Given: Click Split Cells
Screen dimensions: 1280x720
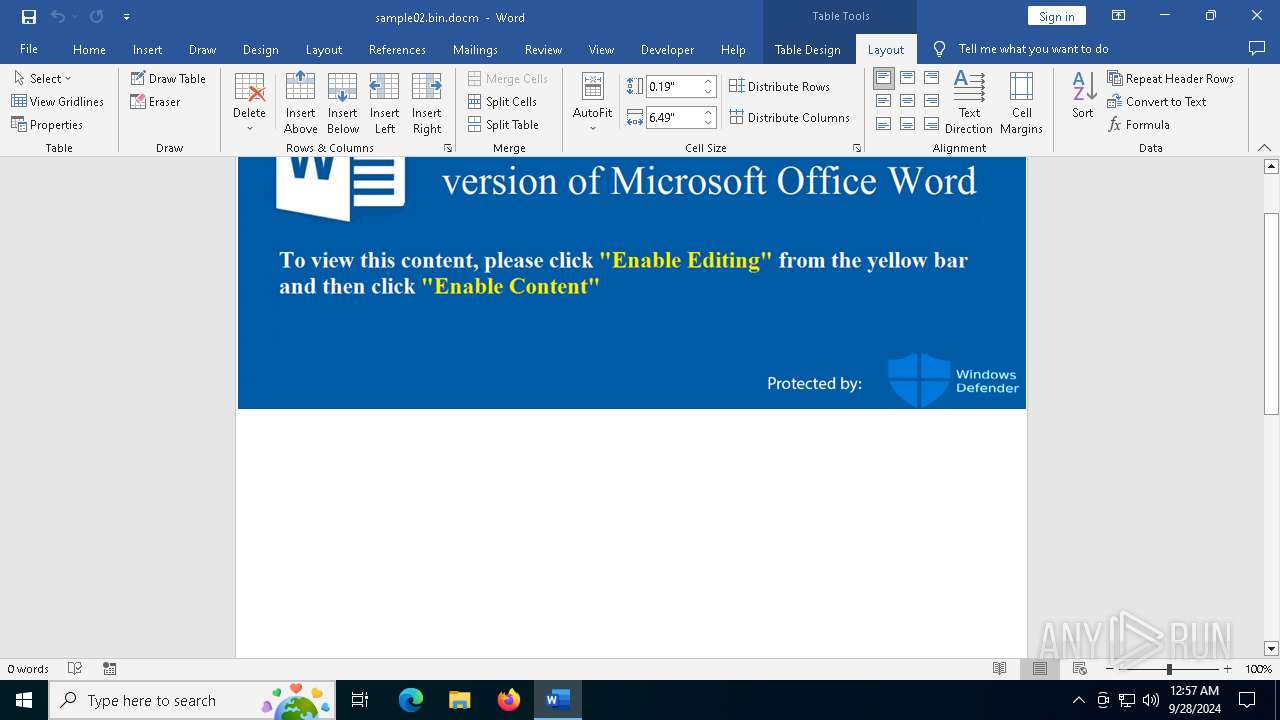Looking at the screenshot, I should click(502, 101).
